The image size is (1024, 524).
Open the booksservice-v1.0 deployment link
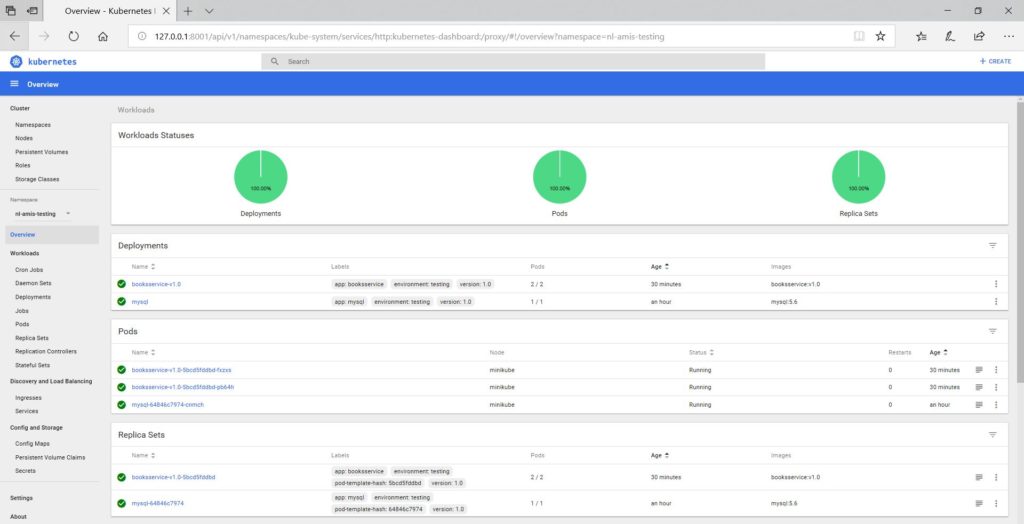[156, 284]
